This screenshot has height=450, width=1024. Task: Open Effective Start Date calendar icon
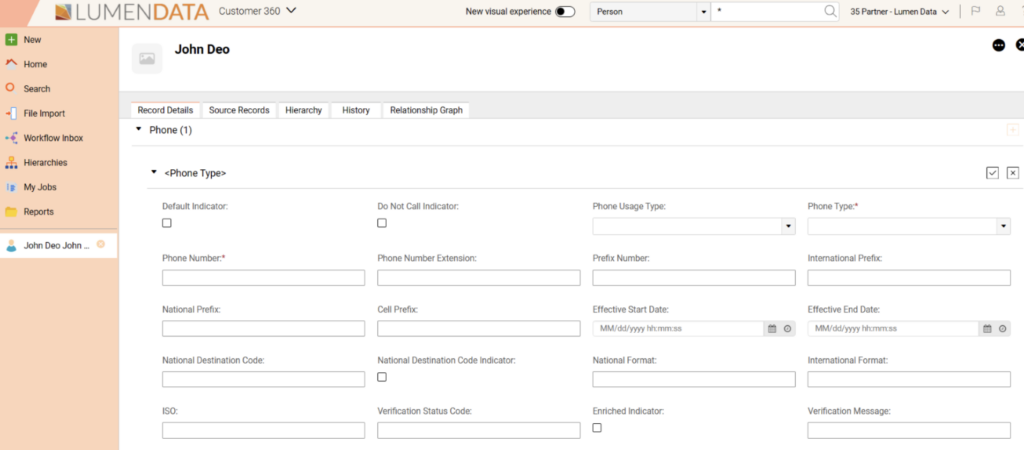pos(771,329)
